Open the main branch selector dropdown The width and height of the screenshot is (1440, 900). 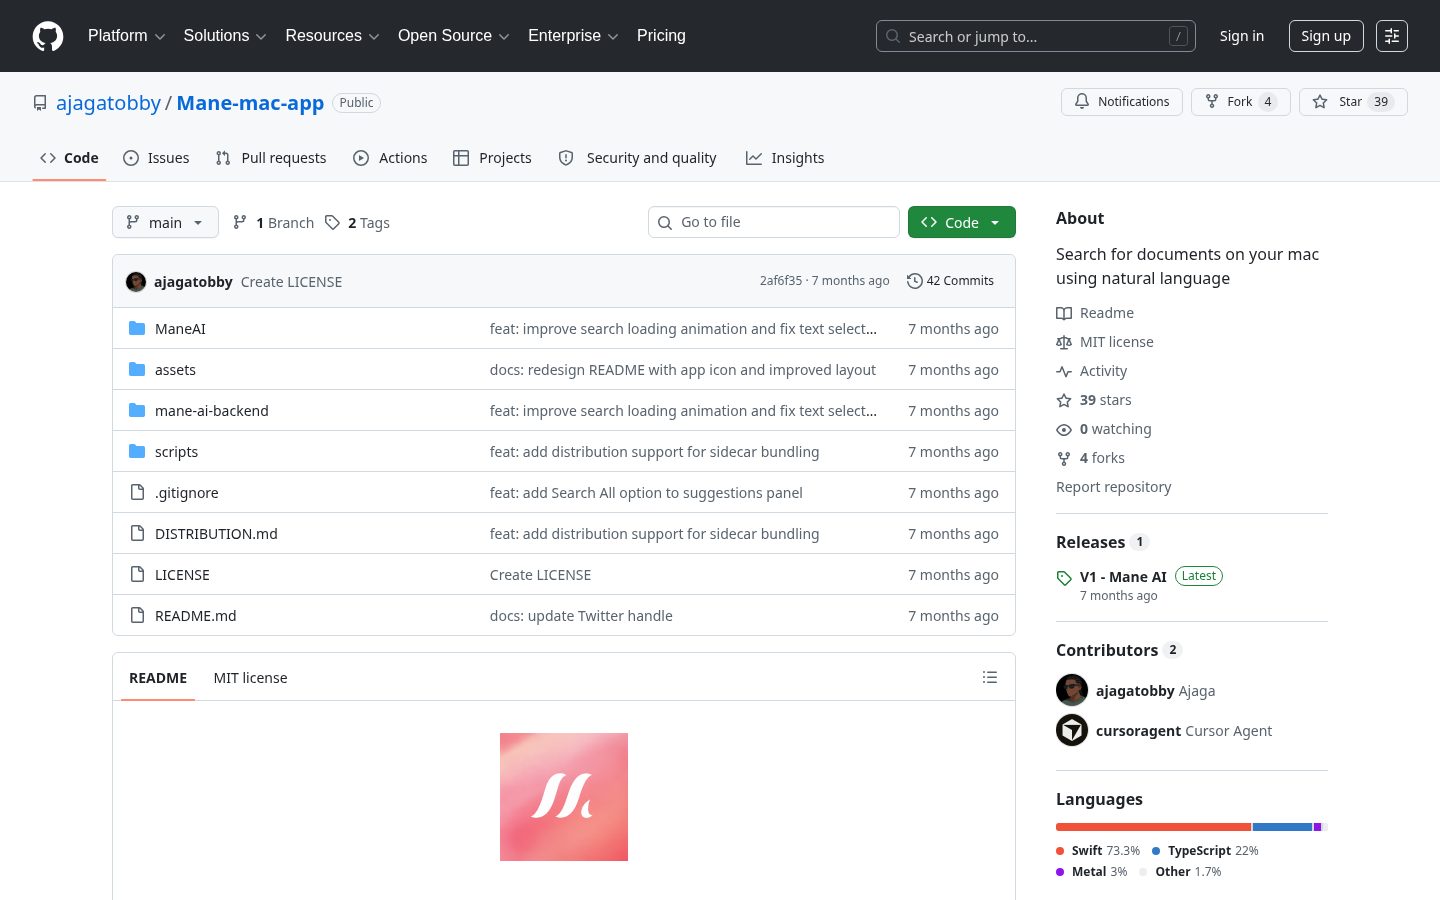[165, 222]
